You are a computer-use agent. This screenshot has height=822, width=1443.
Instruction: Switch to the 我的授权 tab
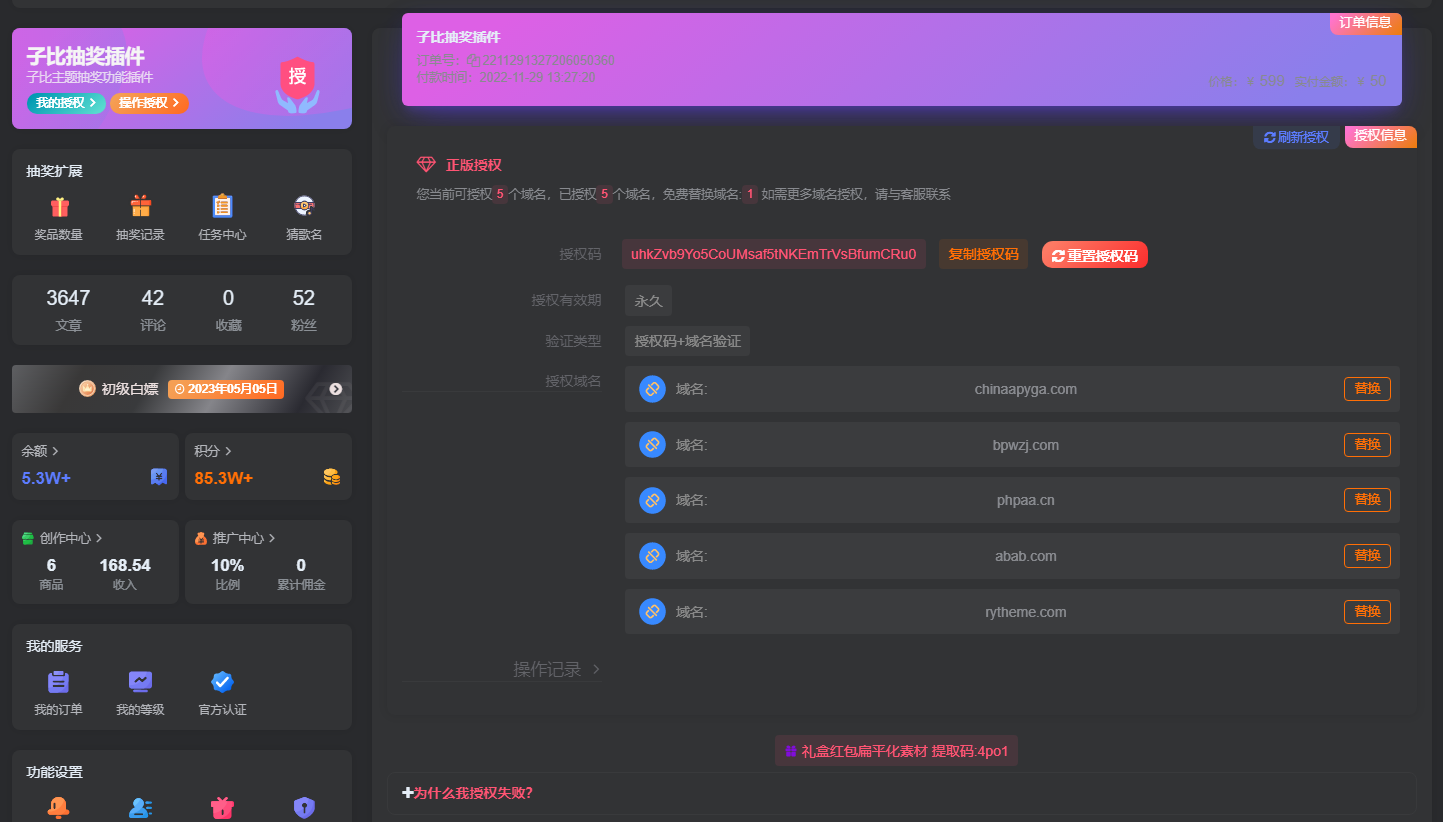point(65,102)
